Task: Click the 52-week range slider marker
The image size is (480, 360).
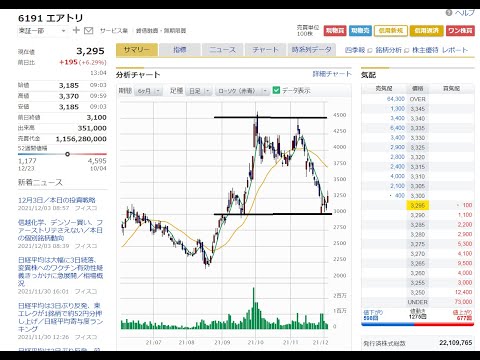Action: pos(67,154)
